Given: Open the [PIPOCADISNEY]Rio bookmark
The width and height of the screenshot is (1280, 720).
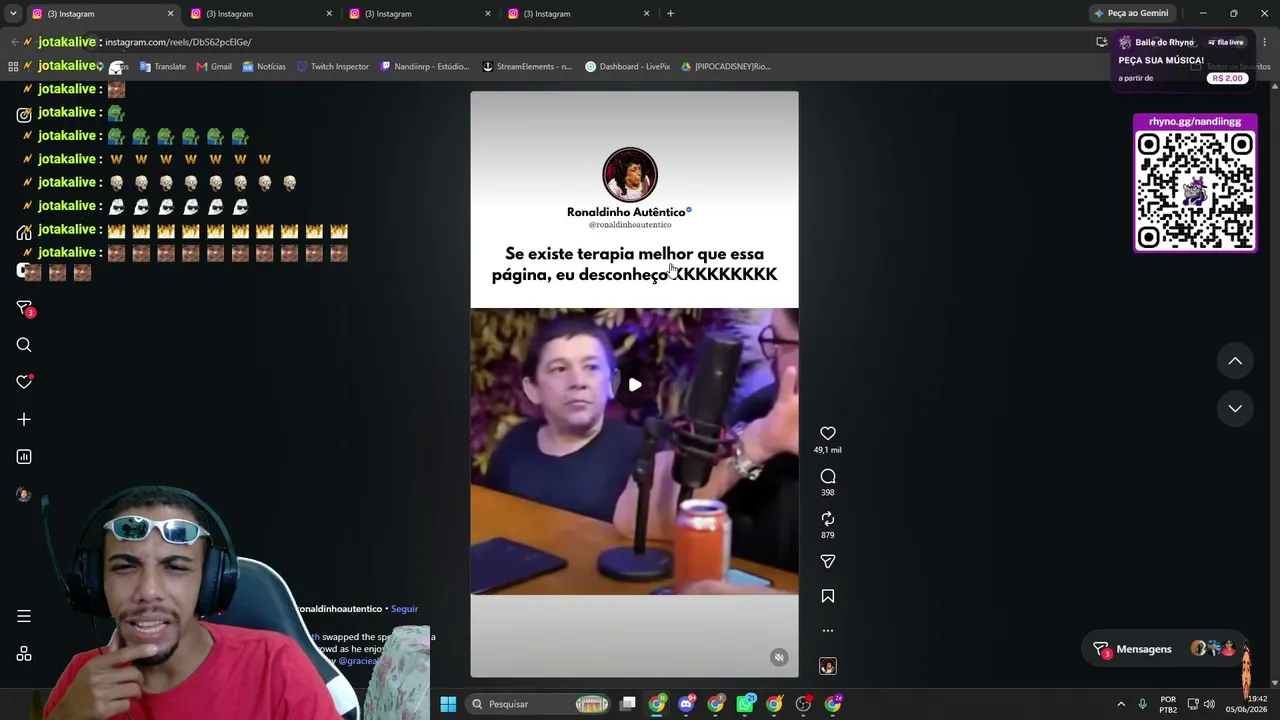Looking at the screenshot, I should [x=726, y=67].
